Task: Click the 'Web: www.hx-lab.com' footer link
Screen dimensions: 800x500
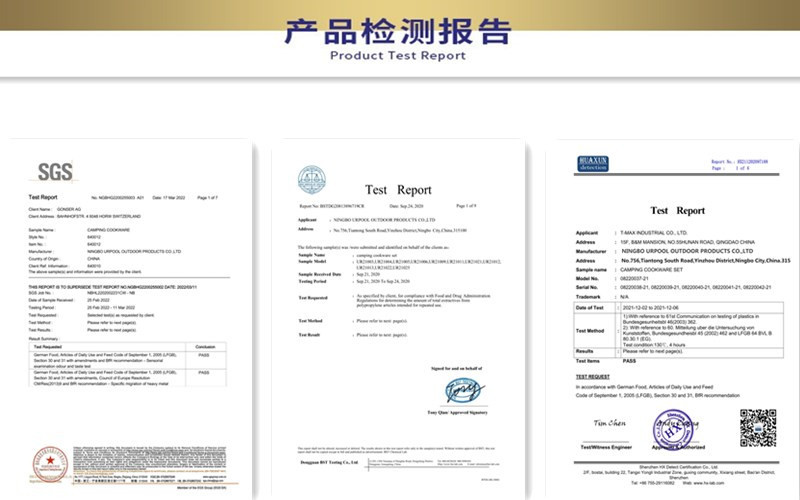Action: click(704, 483)
